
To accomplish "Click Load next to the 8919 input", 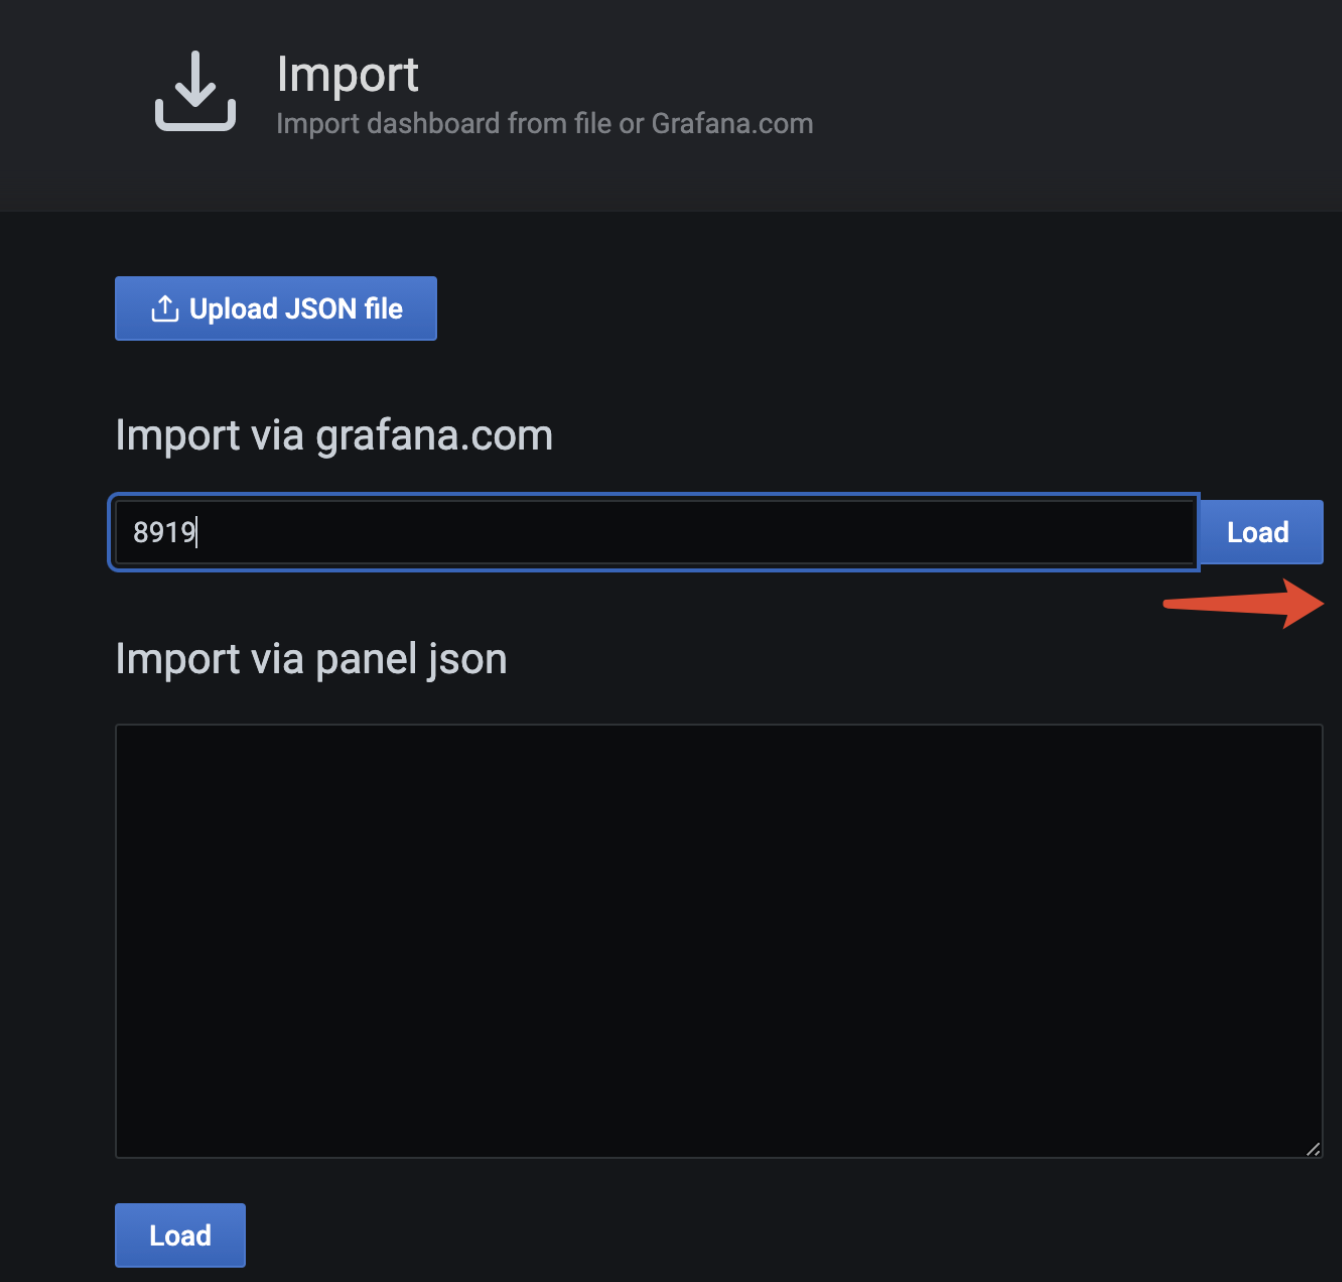I will point(1260,532).
